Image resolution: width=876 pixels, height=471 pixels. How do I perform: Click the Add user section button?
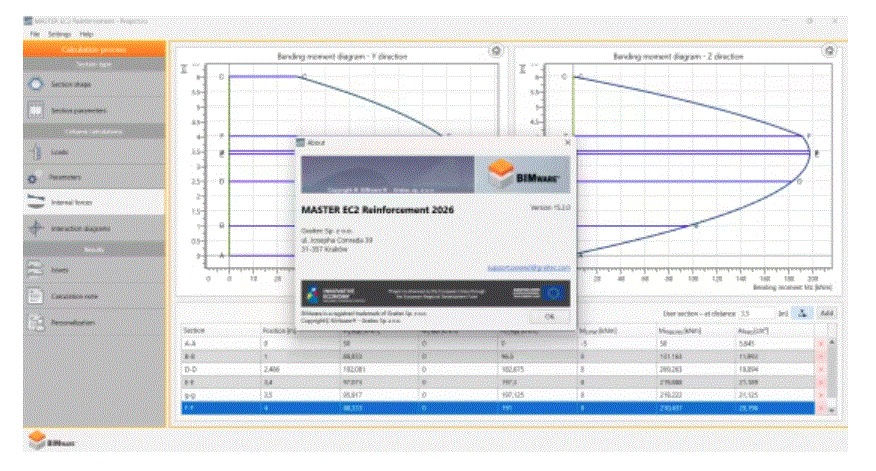point(826,313)
